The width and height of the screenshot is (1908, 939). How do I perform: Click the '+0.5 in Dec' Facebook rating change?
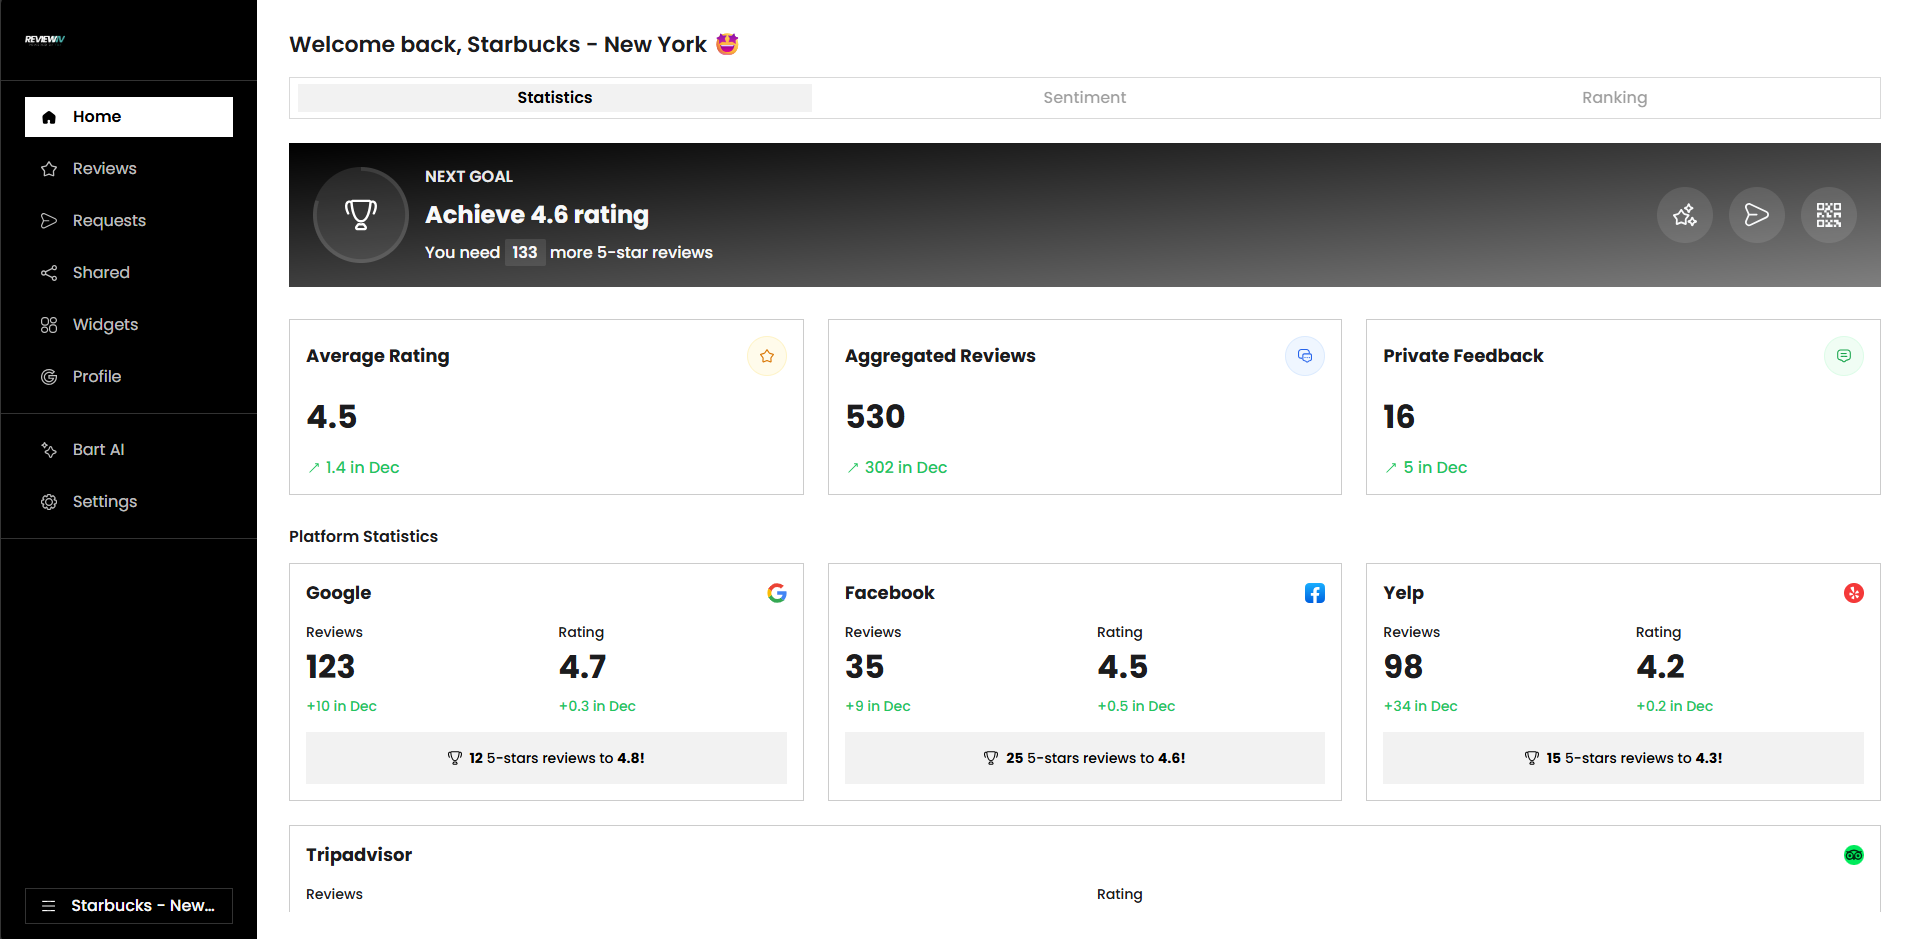click(1136, 706)
